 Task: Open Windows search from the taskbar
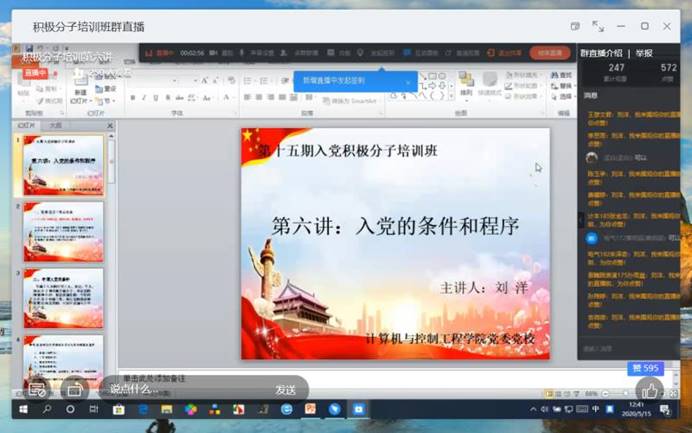click(47, 410)
